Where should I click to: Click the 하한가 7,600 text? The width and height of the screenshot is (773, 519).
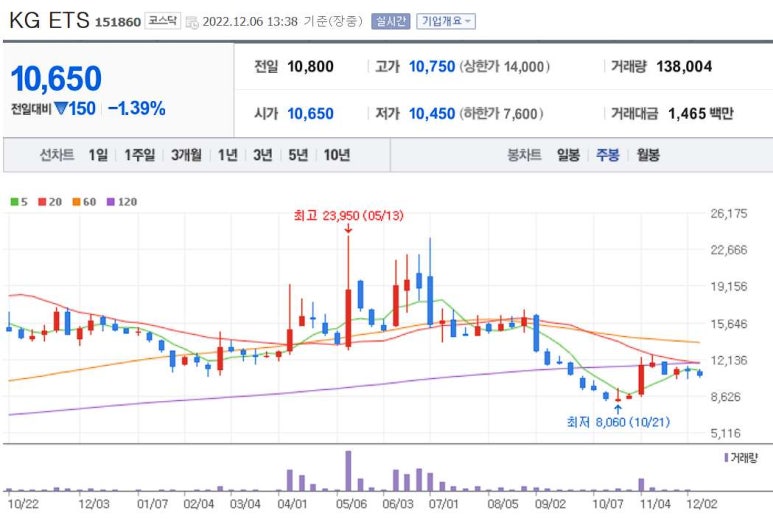point(501,114)
